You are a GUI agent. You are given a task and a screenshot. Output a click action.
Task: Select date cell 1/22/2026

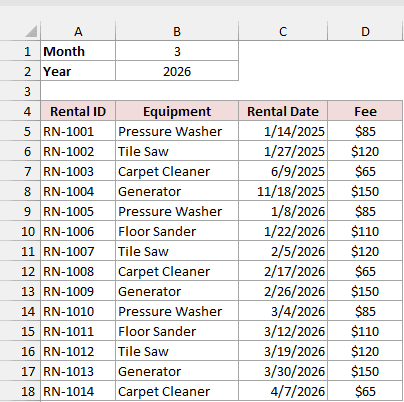click(x=283, y=231)
